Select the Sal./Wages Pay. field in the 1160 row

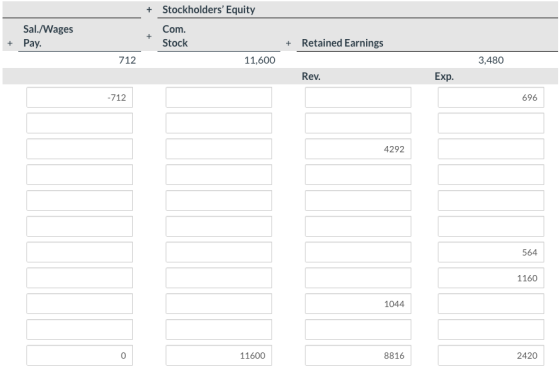click(x=79, y=278)
